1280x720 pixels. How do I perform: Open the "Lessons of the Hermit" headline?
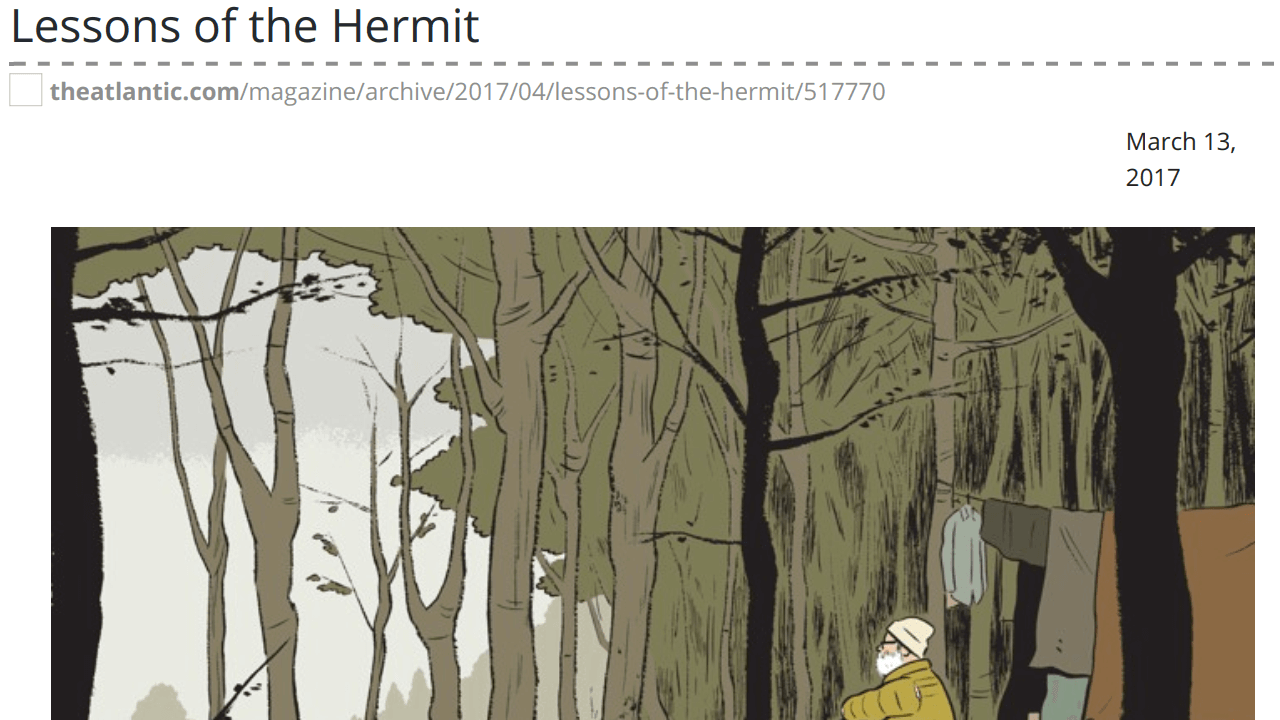point(245,26)
